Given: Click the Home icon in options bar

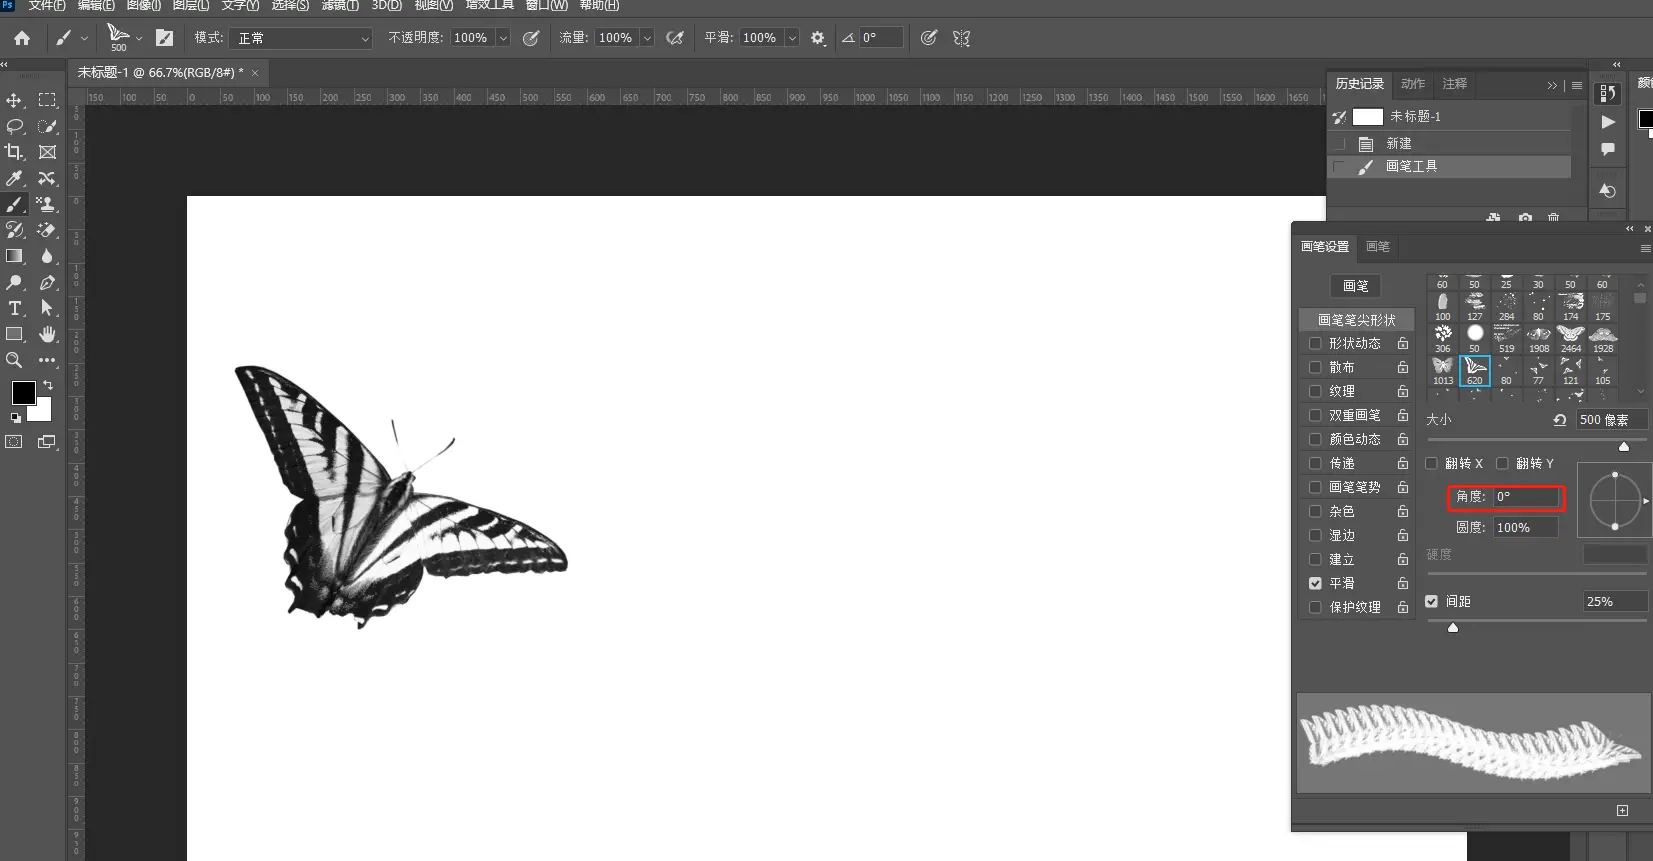Looking at the screenshot, I should 22,38.
